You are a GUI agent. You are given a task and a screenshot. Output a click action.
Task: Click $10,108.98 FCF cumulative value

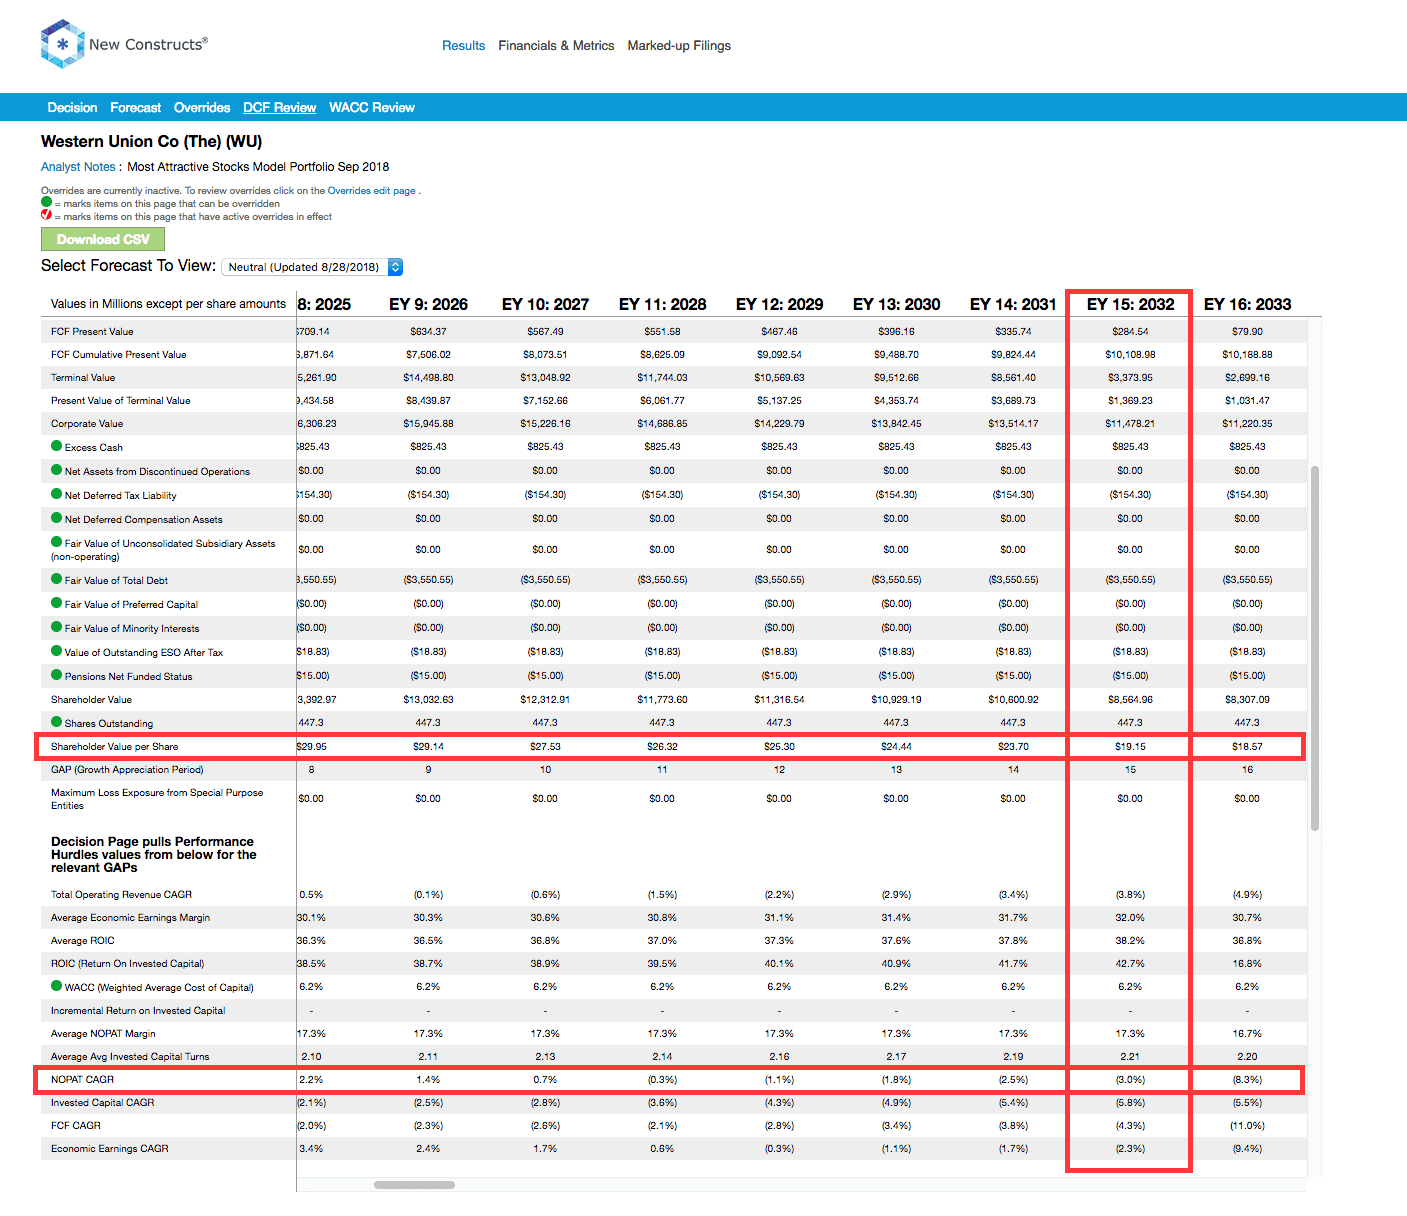(x=1130, y=354)
